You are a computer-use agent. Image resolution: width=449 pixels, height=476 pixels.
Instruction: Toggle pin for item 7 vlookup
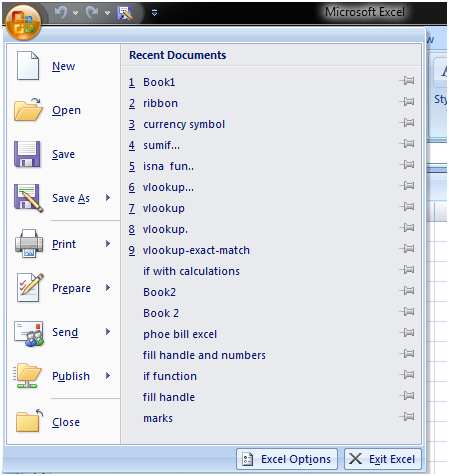[x=407, y=207]
